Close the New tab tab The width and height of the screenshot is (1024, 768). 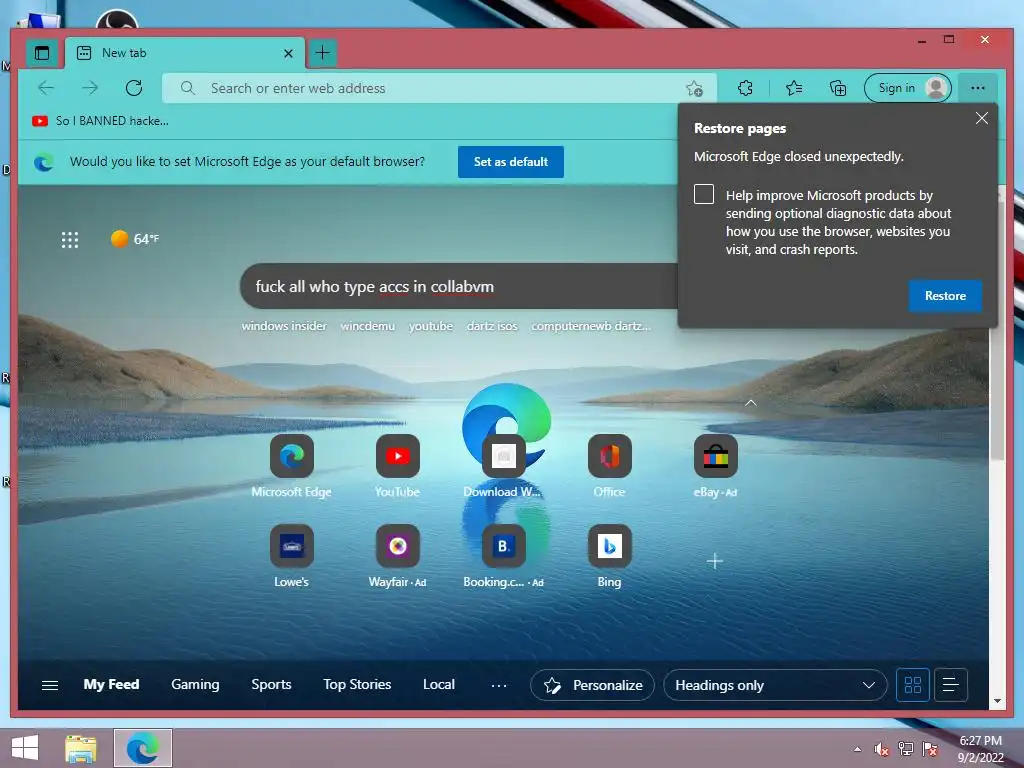[x=288, y=54]
